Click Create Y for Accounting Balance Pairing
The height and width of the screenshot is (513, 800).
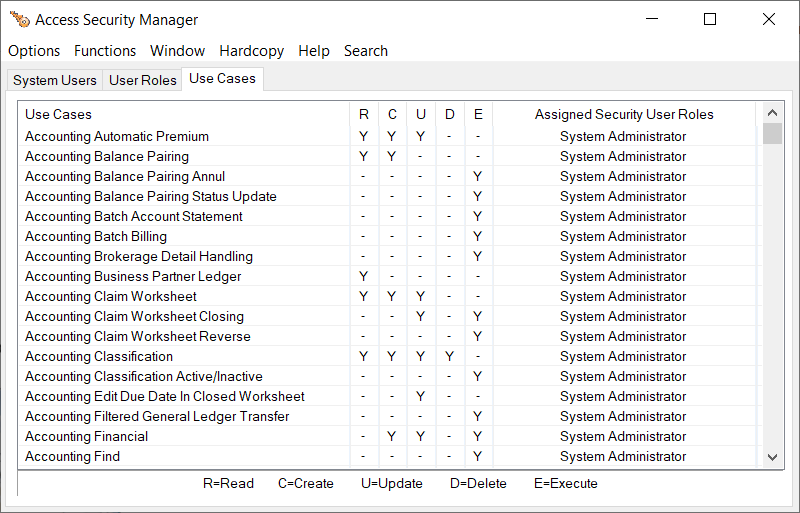pyautogui.click(x=391, y=156)
